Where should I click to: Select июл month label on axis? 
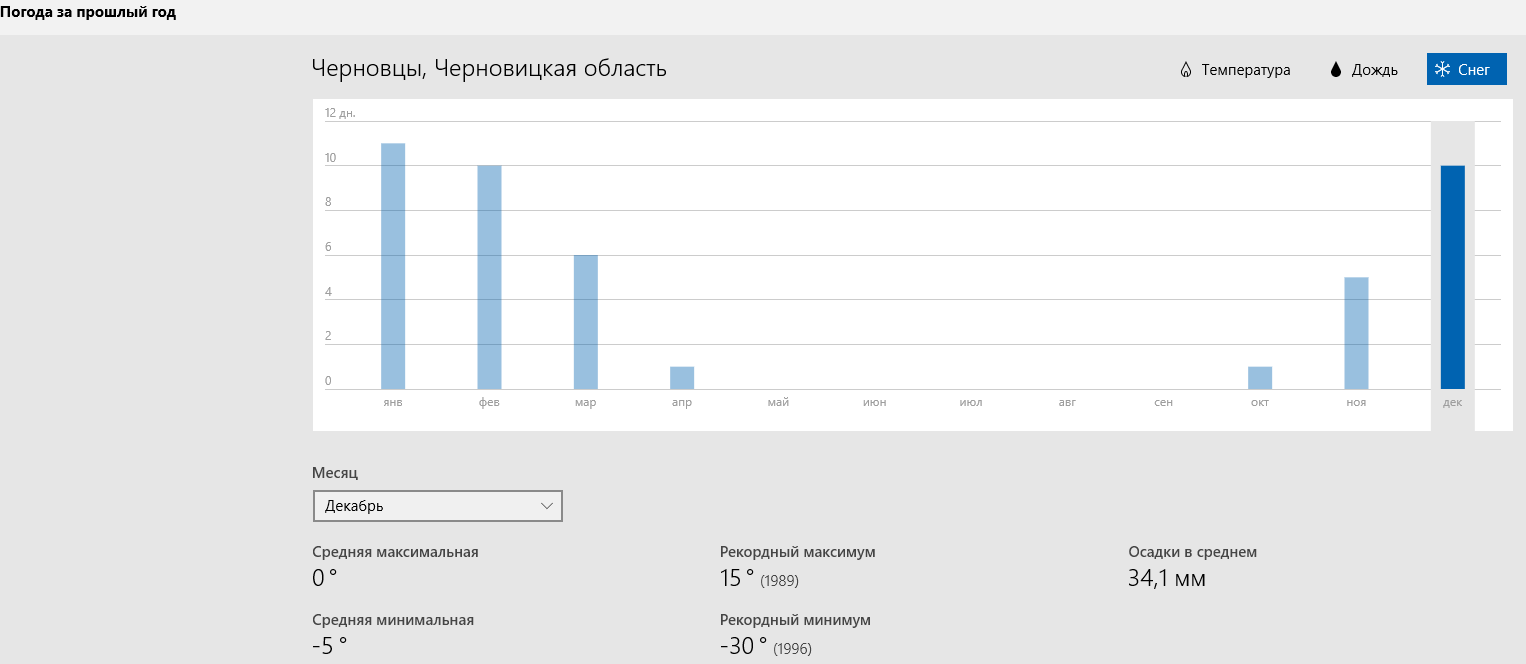[970, 402]
